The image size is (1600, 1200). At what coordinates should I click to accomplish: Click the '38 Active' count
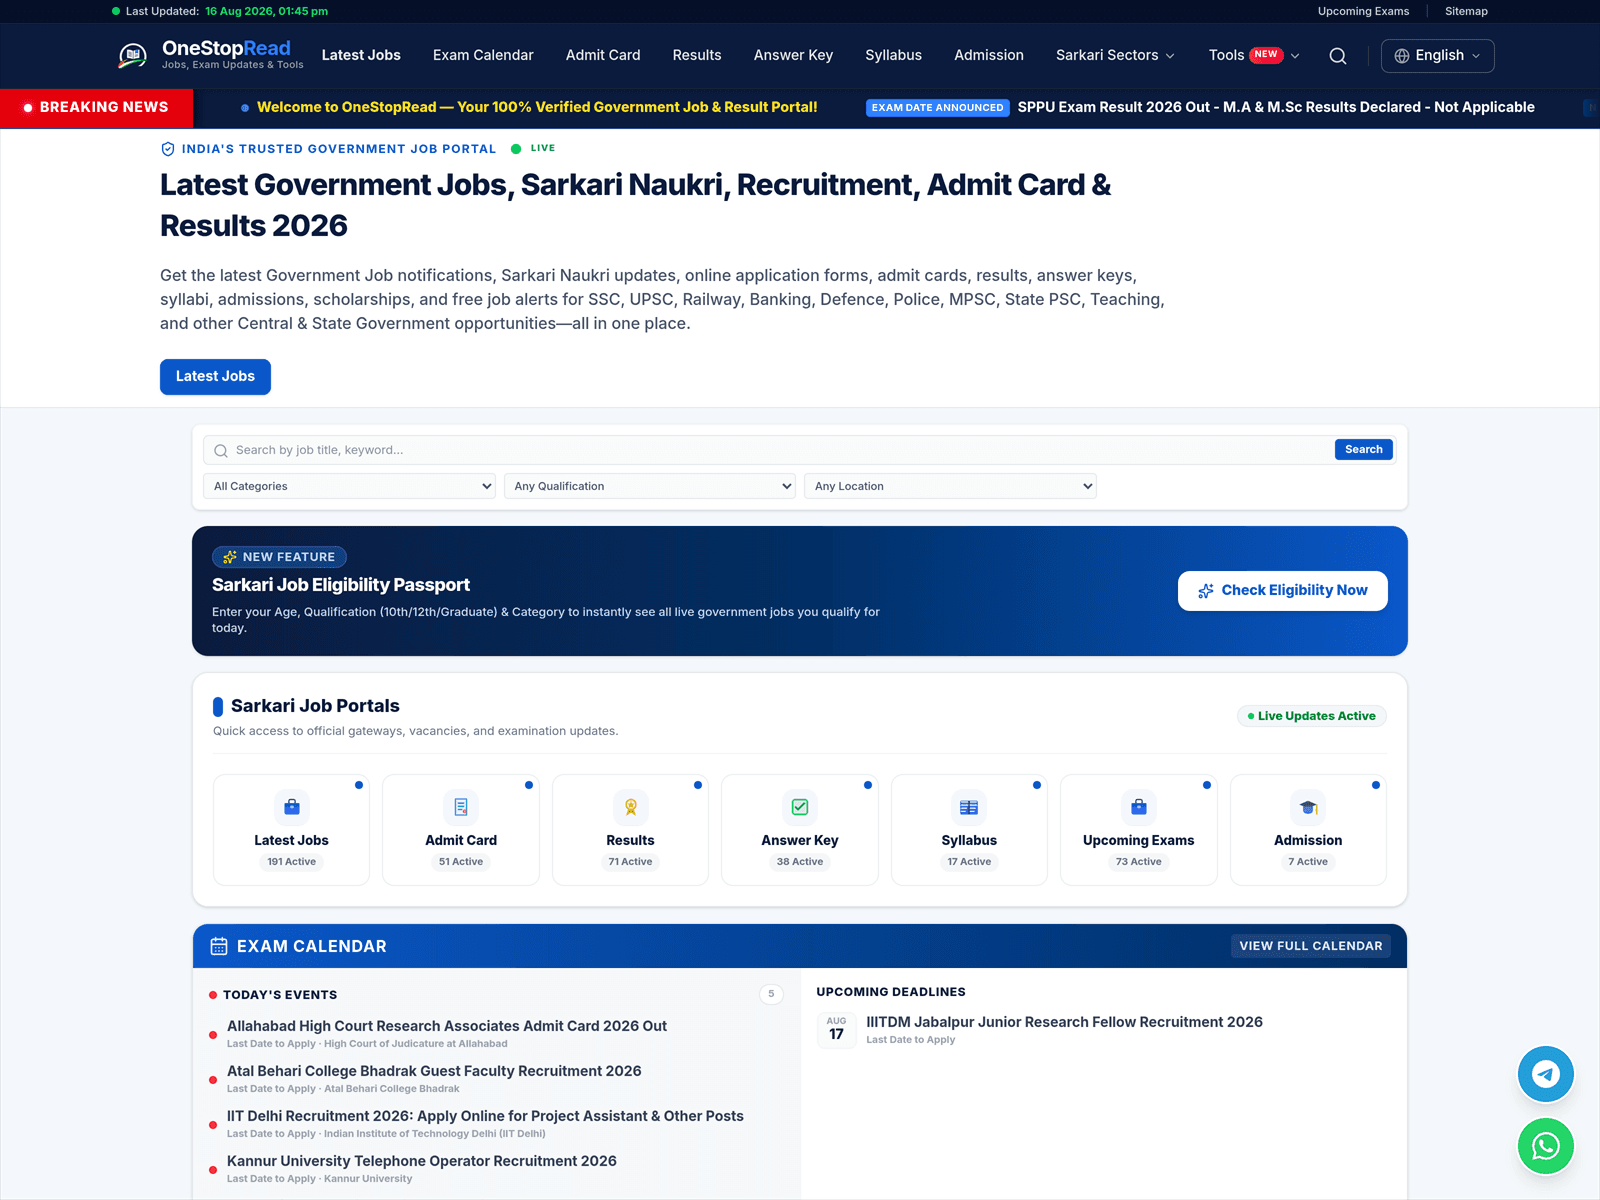click(x=800, y=862)
